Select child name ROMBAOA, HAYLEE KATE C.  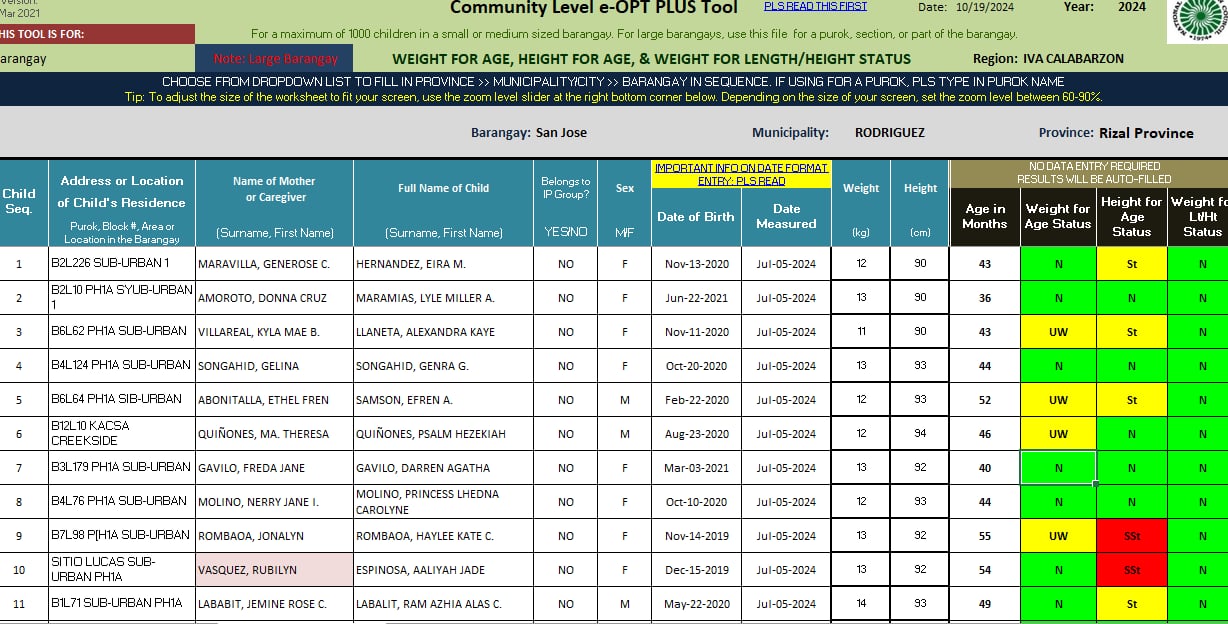[444, 536]
